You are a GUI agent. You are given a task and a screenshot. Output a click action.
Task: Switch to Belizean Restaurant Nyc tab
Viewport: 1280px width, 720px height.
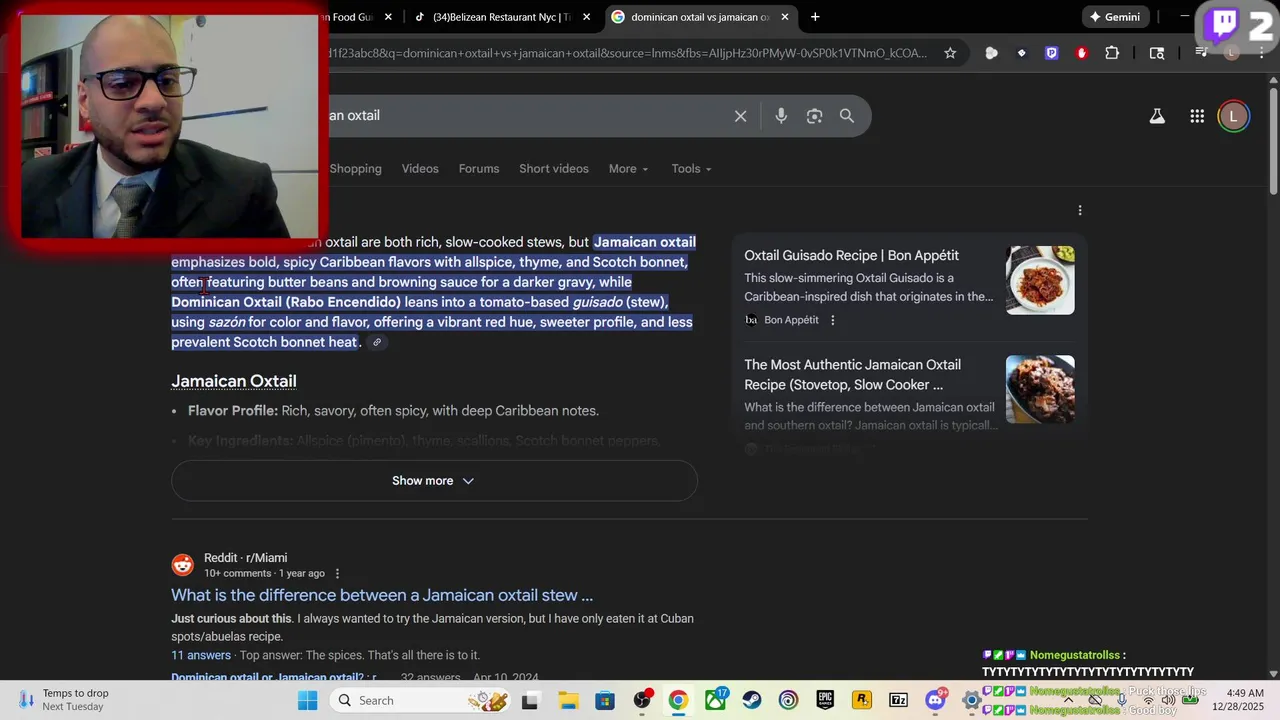point(502,17)
